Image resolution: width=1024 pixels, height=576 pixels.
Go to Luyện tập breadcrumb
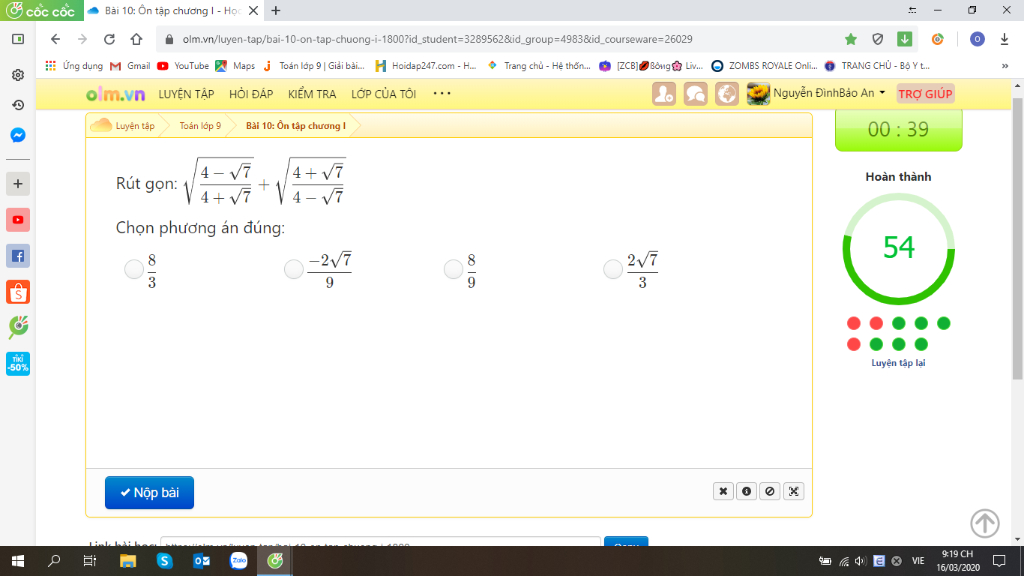[135, 125]
